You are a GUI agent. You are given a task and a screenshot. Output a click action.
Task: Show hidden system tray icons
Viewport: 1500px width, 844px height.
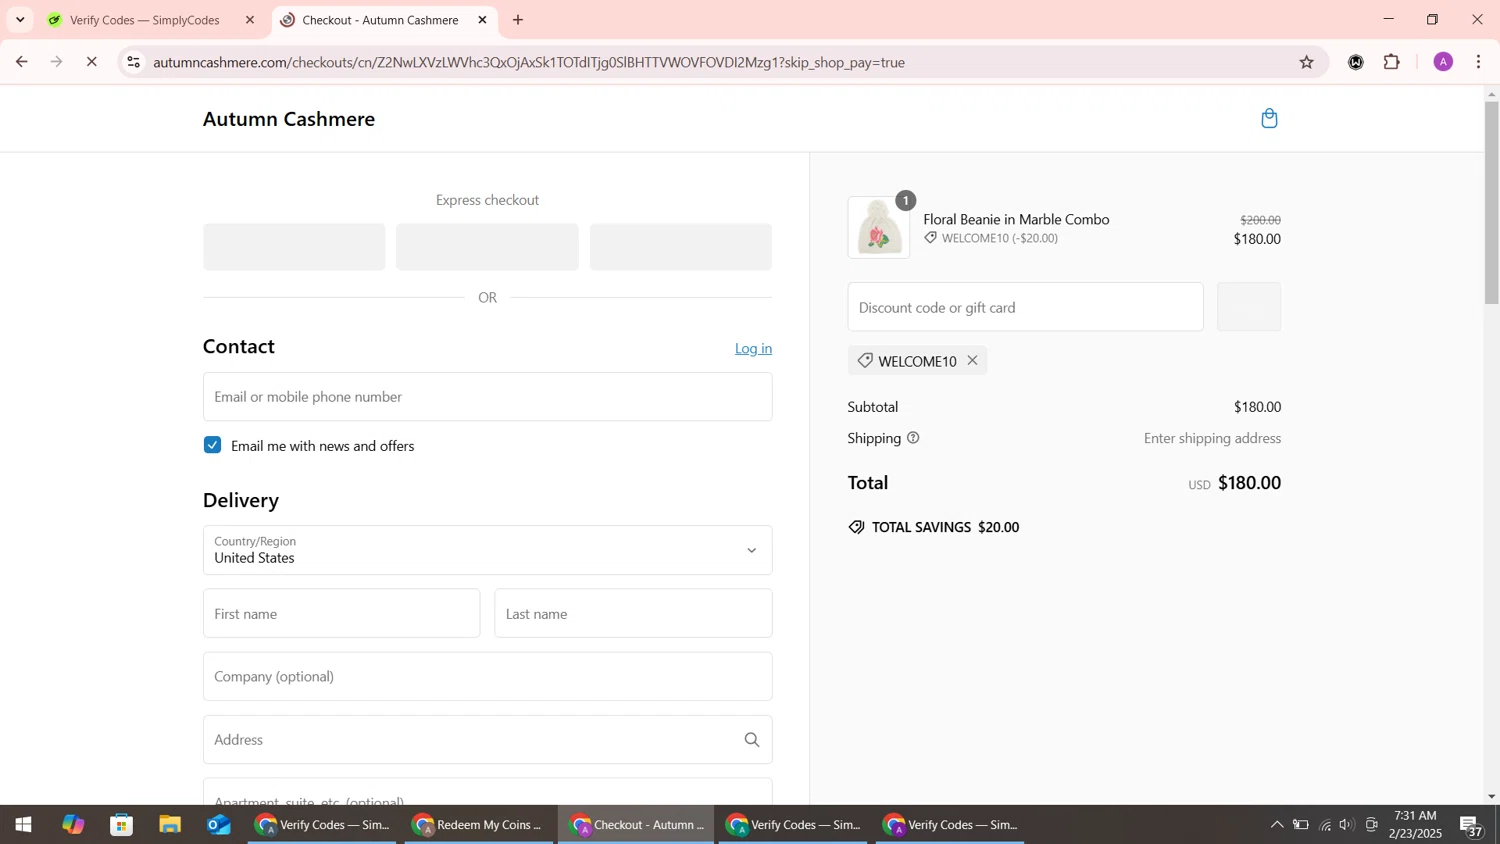pyautogui.click(x=1276, y=825)
